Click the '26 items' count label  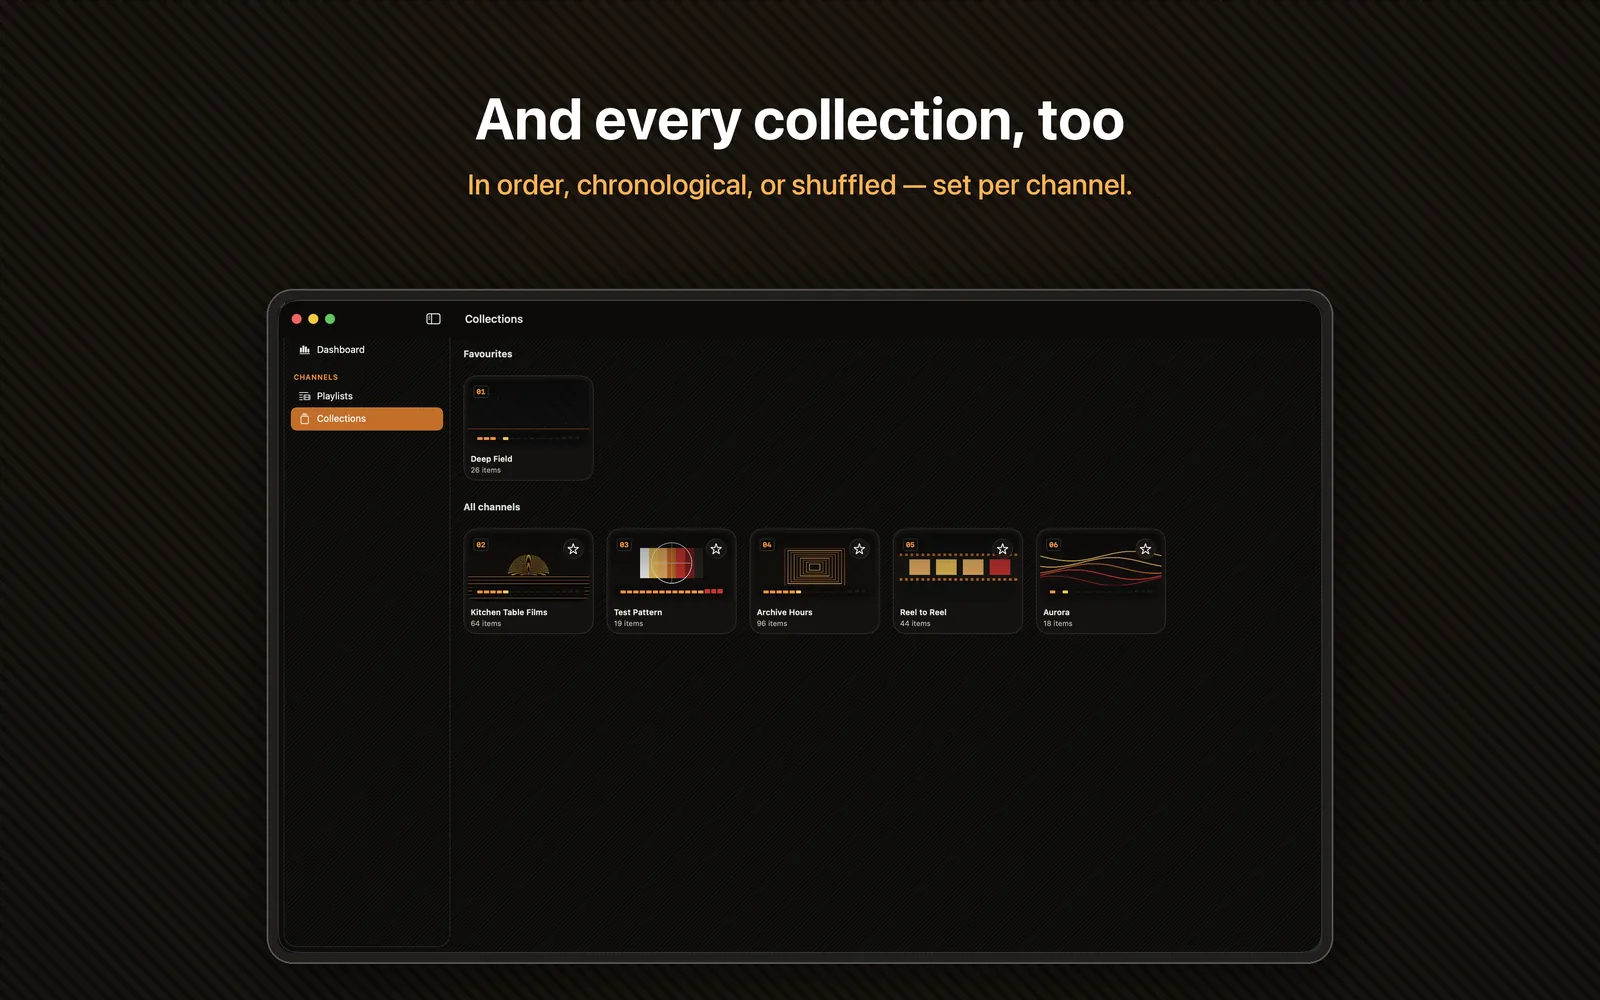coord(486,470)
